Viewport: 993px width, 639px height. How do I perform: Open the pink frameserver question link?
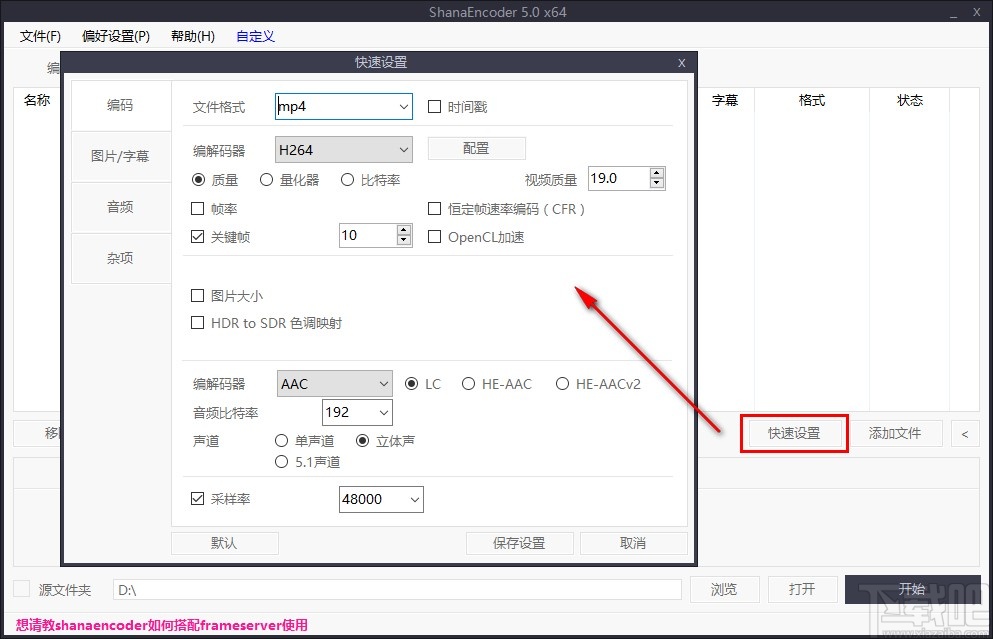click(161, 625)
